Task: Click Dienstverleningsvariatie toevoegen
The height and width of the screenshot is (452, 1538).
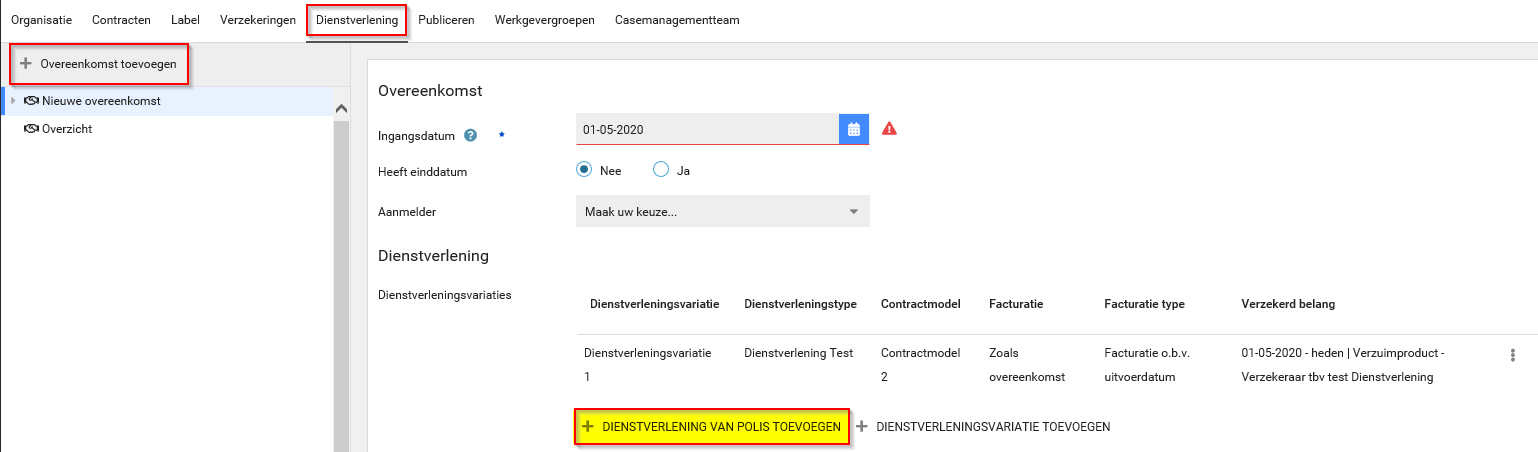Action: click(992, 426)
